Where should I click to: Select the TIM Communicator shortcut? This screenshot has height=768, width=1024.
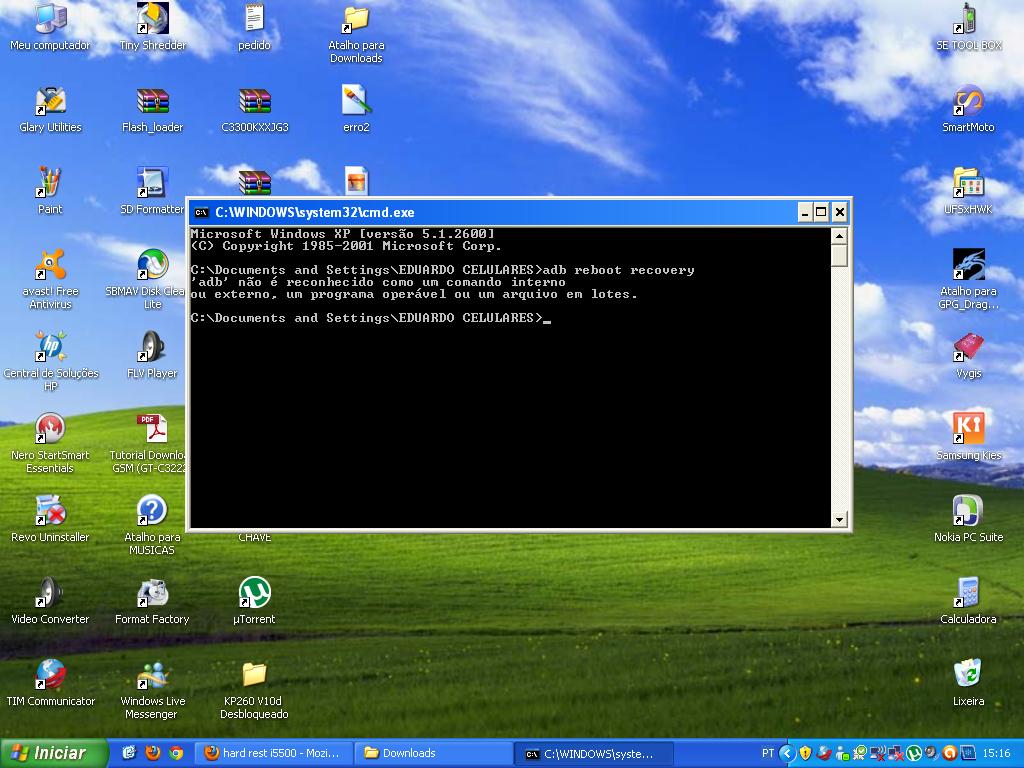coord(50,682)
